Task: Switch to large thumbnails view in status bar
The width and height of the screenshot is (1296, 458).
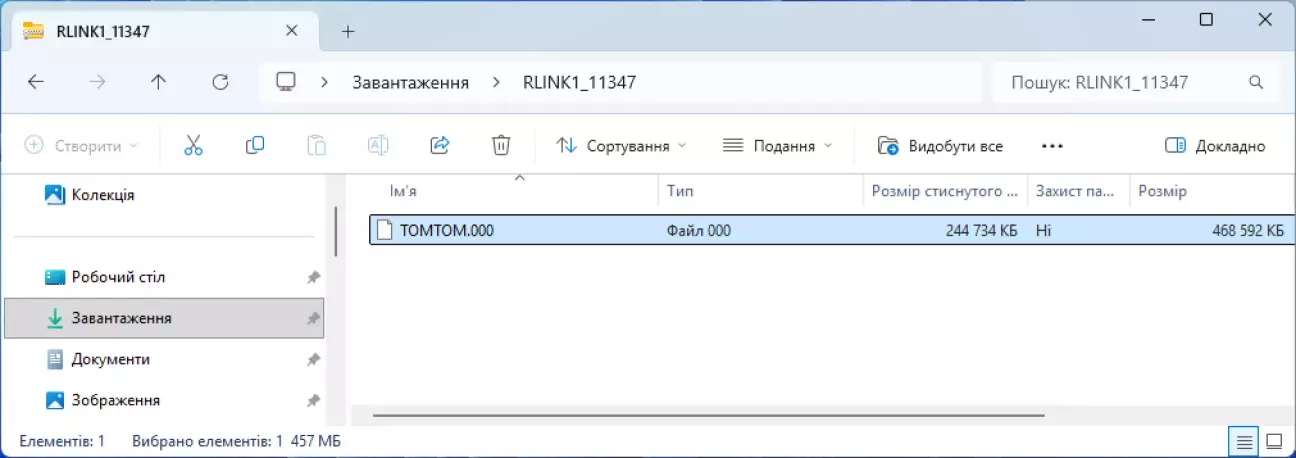Action: tap(1274, 441)
